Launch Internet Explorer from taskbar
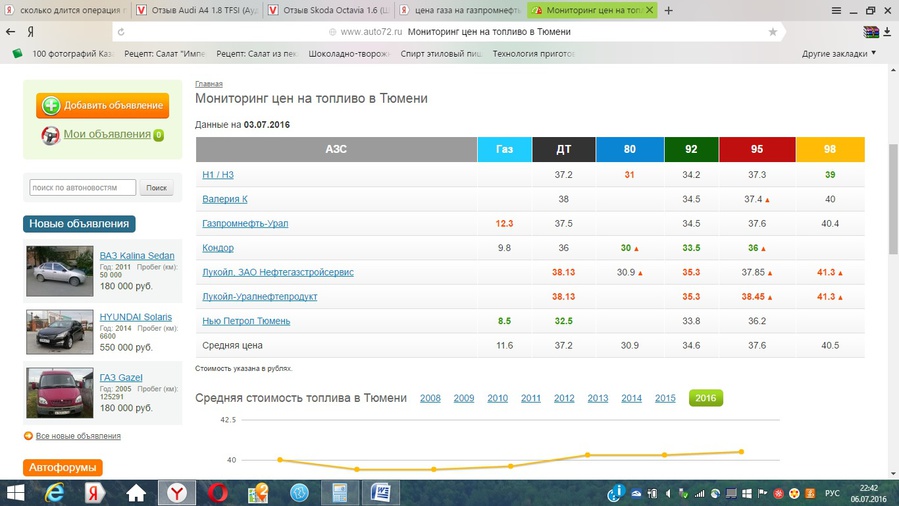Screen dimensions: 899x506 (54, 493)
